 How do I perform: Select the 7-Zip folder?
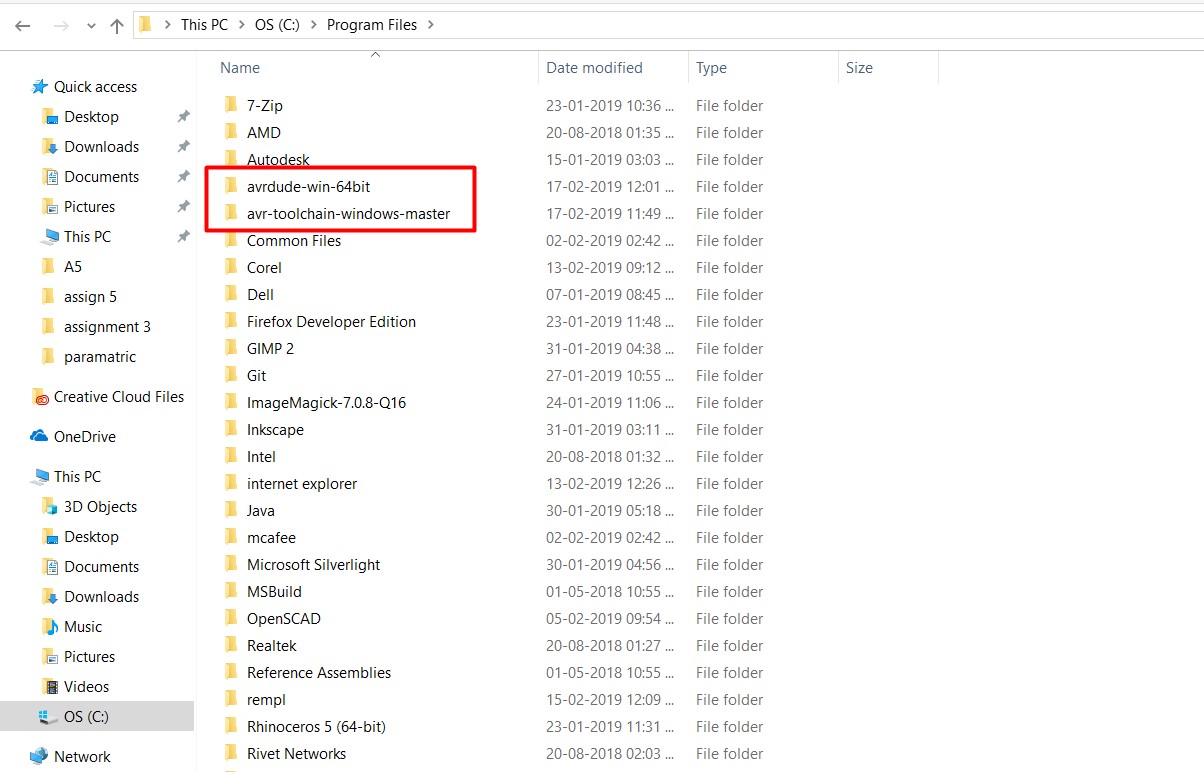[x=265, y=106]
